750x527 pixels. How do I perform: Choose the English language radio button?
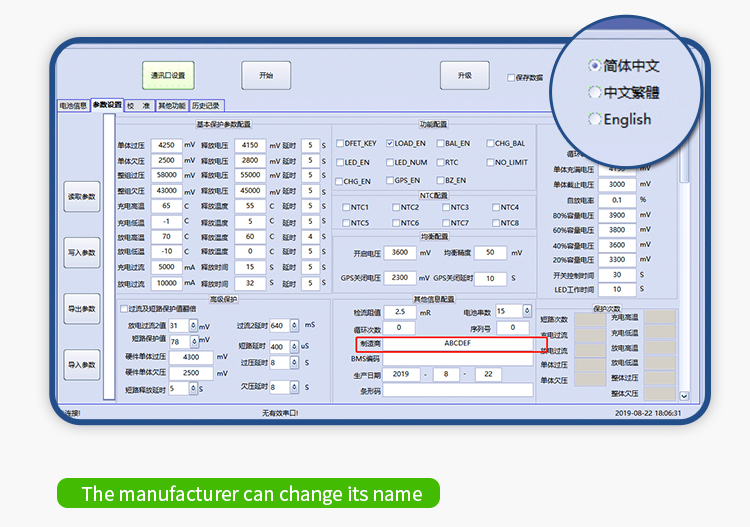click(595, 119)
